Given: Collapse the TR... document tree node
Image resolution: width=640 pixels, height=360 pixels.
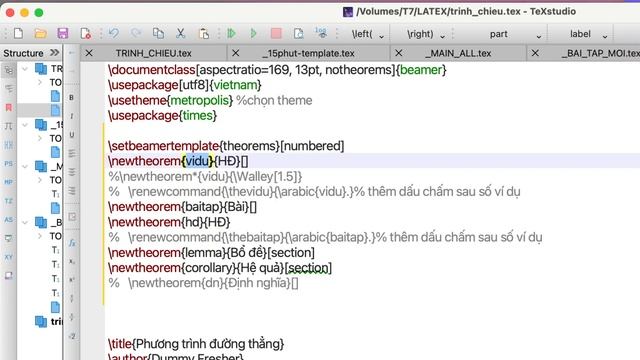Looking at the screenshot, I should click(x=25, y=69).
